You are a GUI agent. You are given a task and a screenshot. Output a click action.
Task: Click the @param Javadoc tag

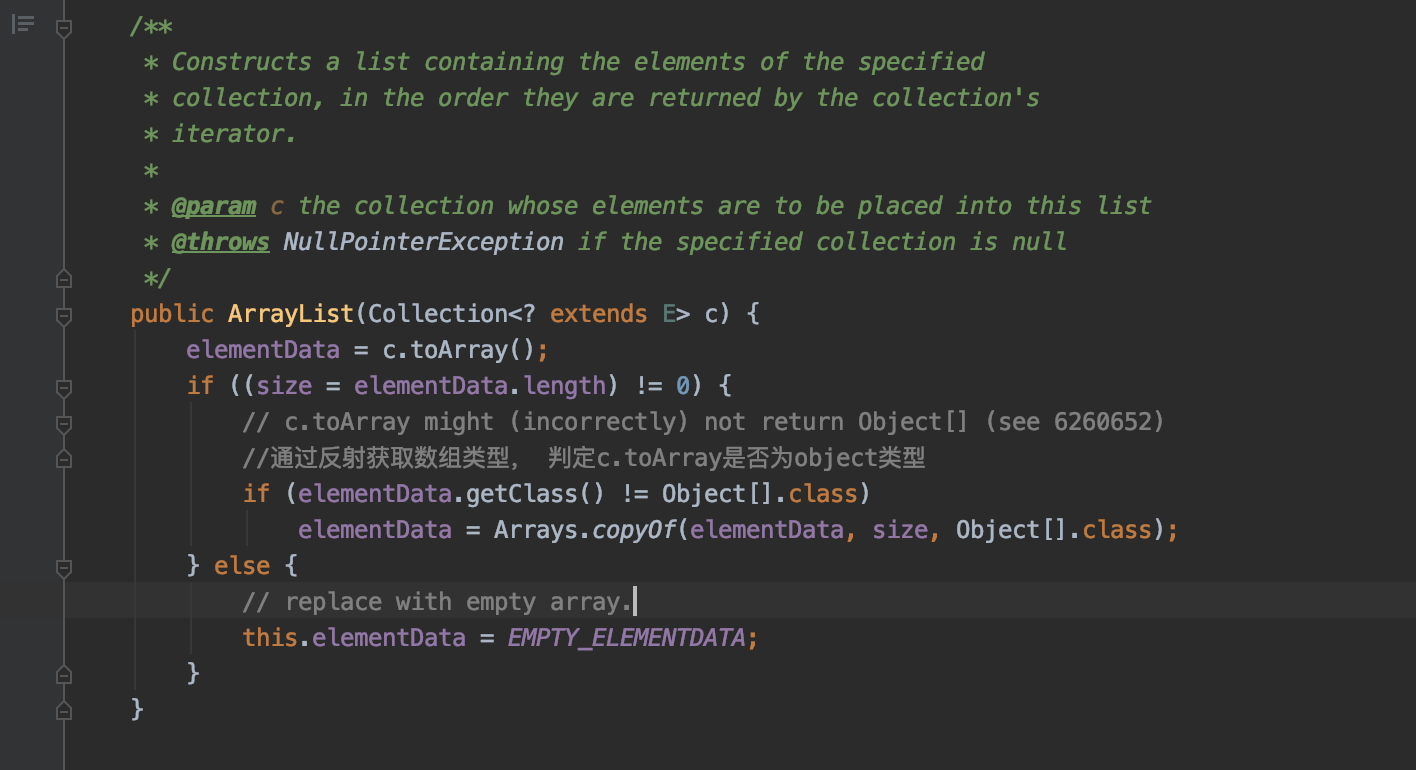tap(213, 206)
